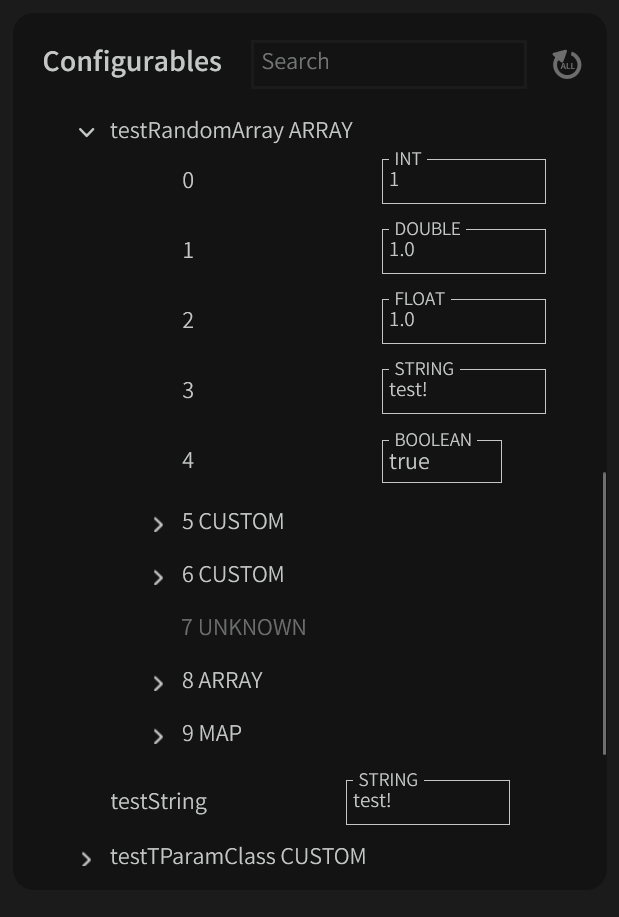The height and width of the screenshot is (917, 619).
Task: Select the testTParamClass CUSTOM label
Action: [x=238, y=856]
